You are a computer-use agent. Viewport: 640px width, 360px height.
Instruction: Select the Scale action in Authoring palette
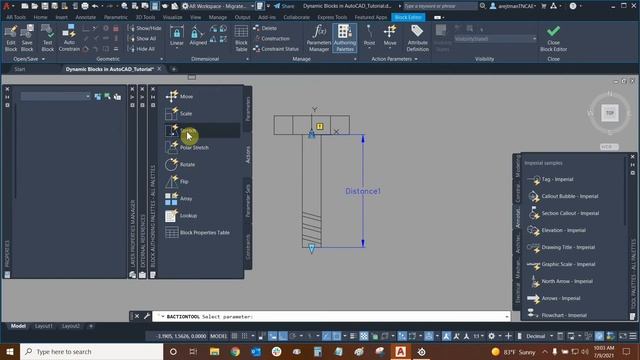click(179, 113)
